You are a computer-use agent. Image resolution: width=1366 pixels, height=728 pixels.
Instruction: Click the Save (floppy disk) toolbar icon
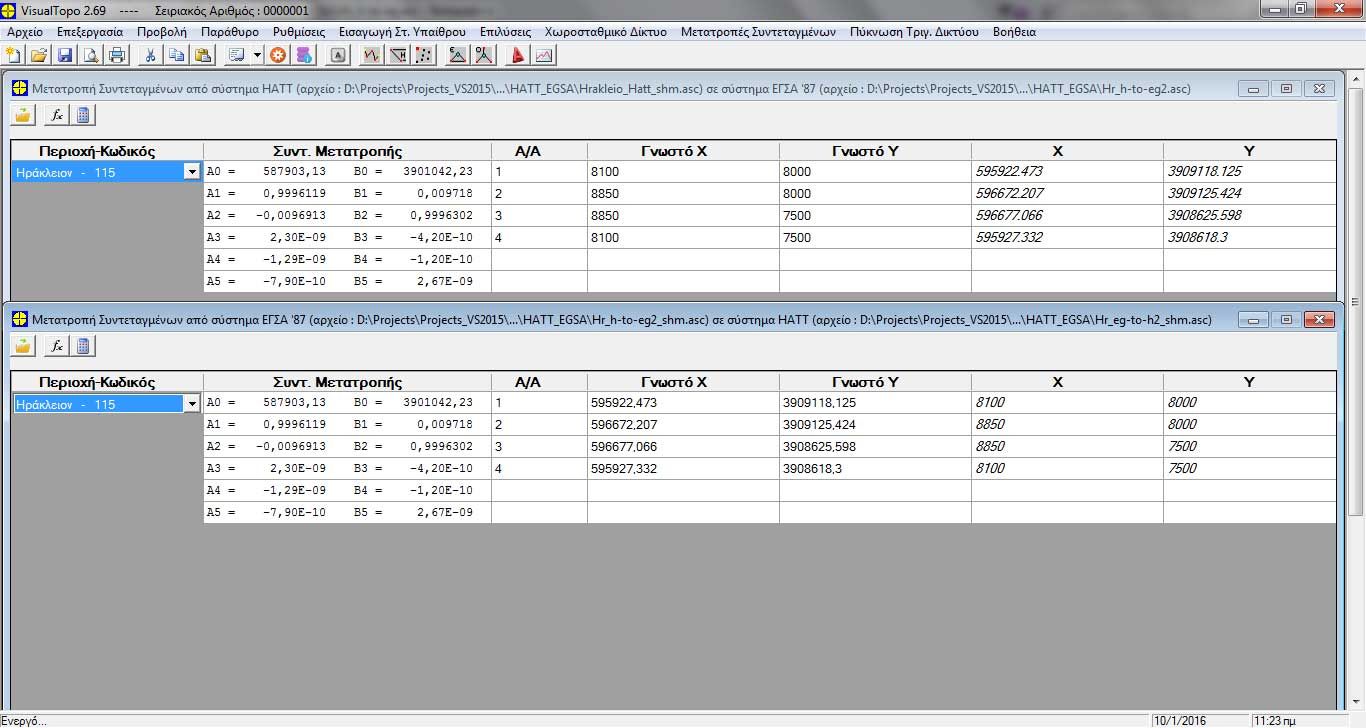click(x=65, y=55)
